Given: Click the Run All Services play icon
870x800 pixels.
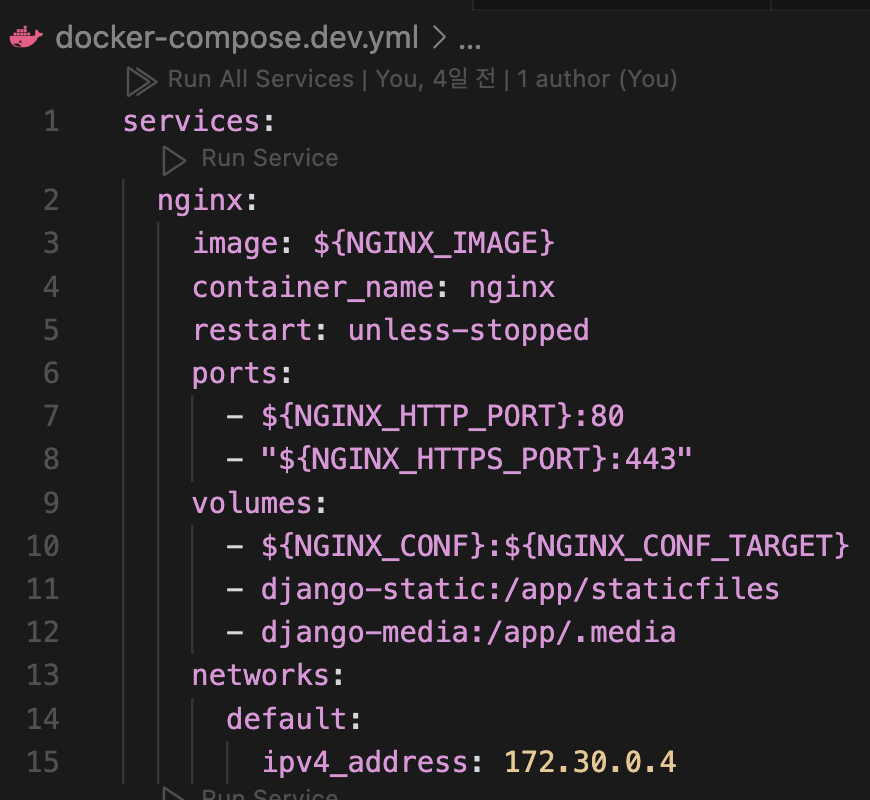Looking at the screenshot, I should tap(141, 82).
